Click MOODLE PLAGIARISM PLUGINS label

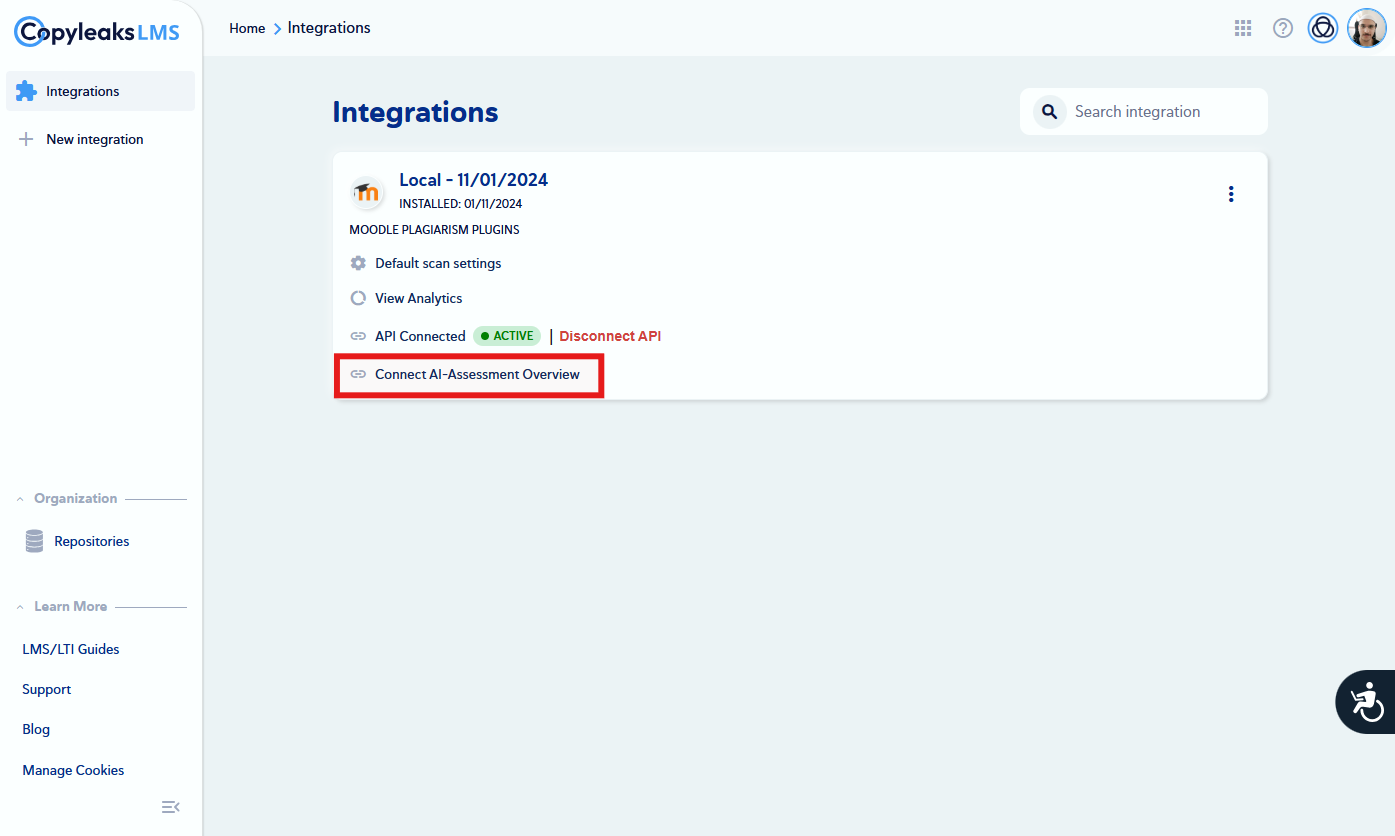point(434,230)
